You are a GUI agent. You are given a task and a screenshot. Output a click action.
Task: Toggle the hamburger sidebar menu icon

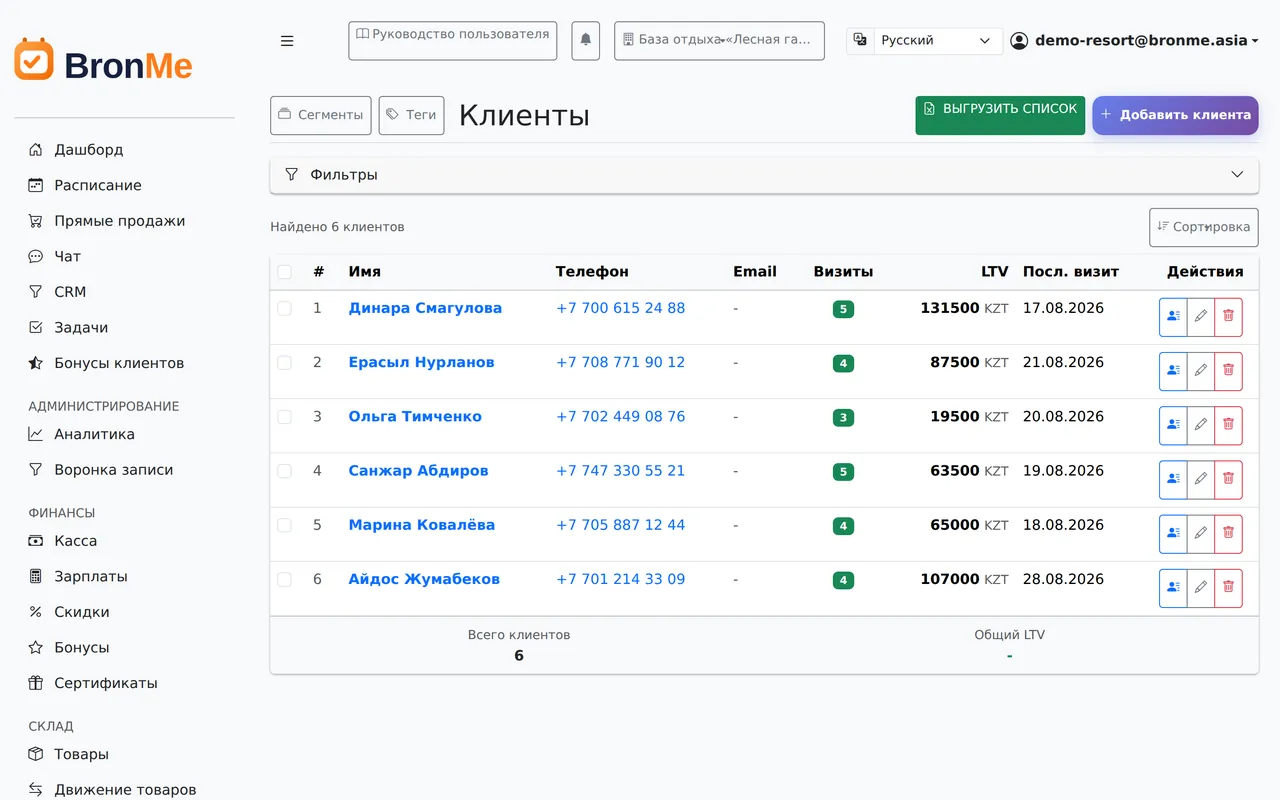[287, 41]
